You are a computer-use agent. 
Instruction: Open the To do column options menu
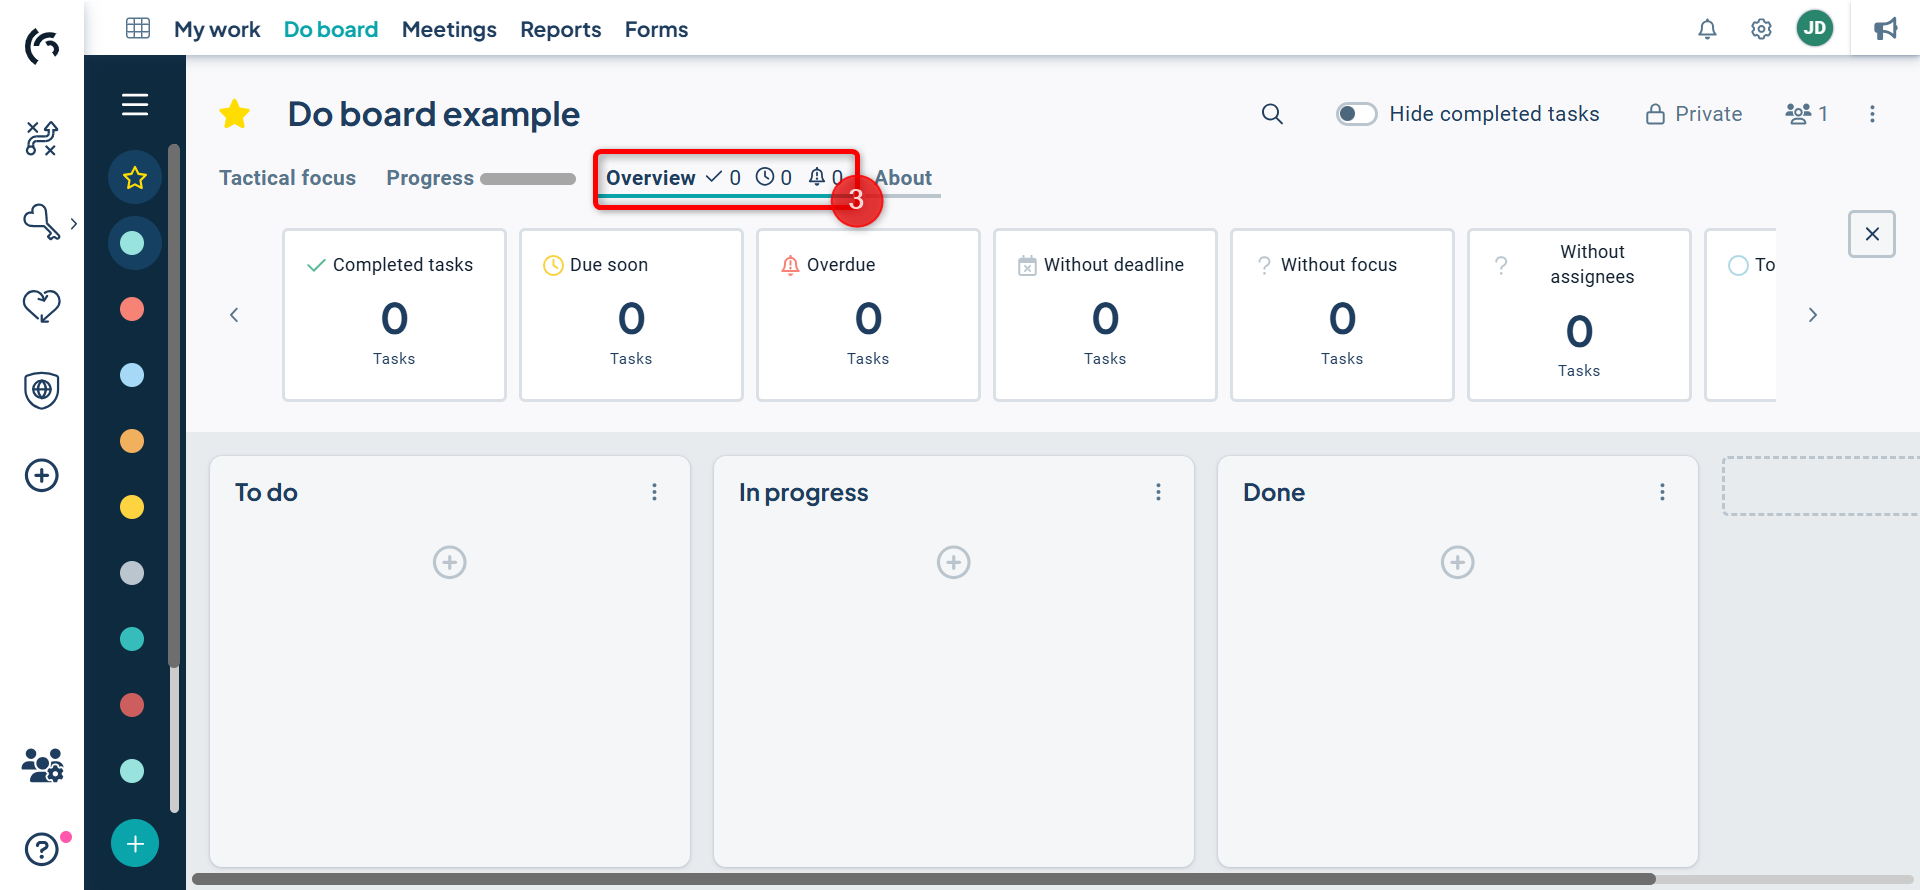tap(654, 492)
